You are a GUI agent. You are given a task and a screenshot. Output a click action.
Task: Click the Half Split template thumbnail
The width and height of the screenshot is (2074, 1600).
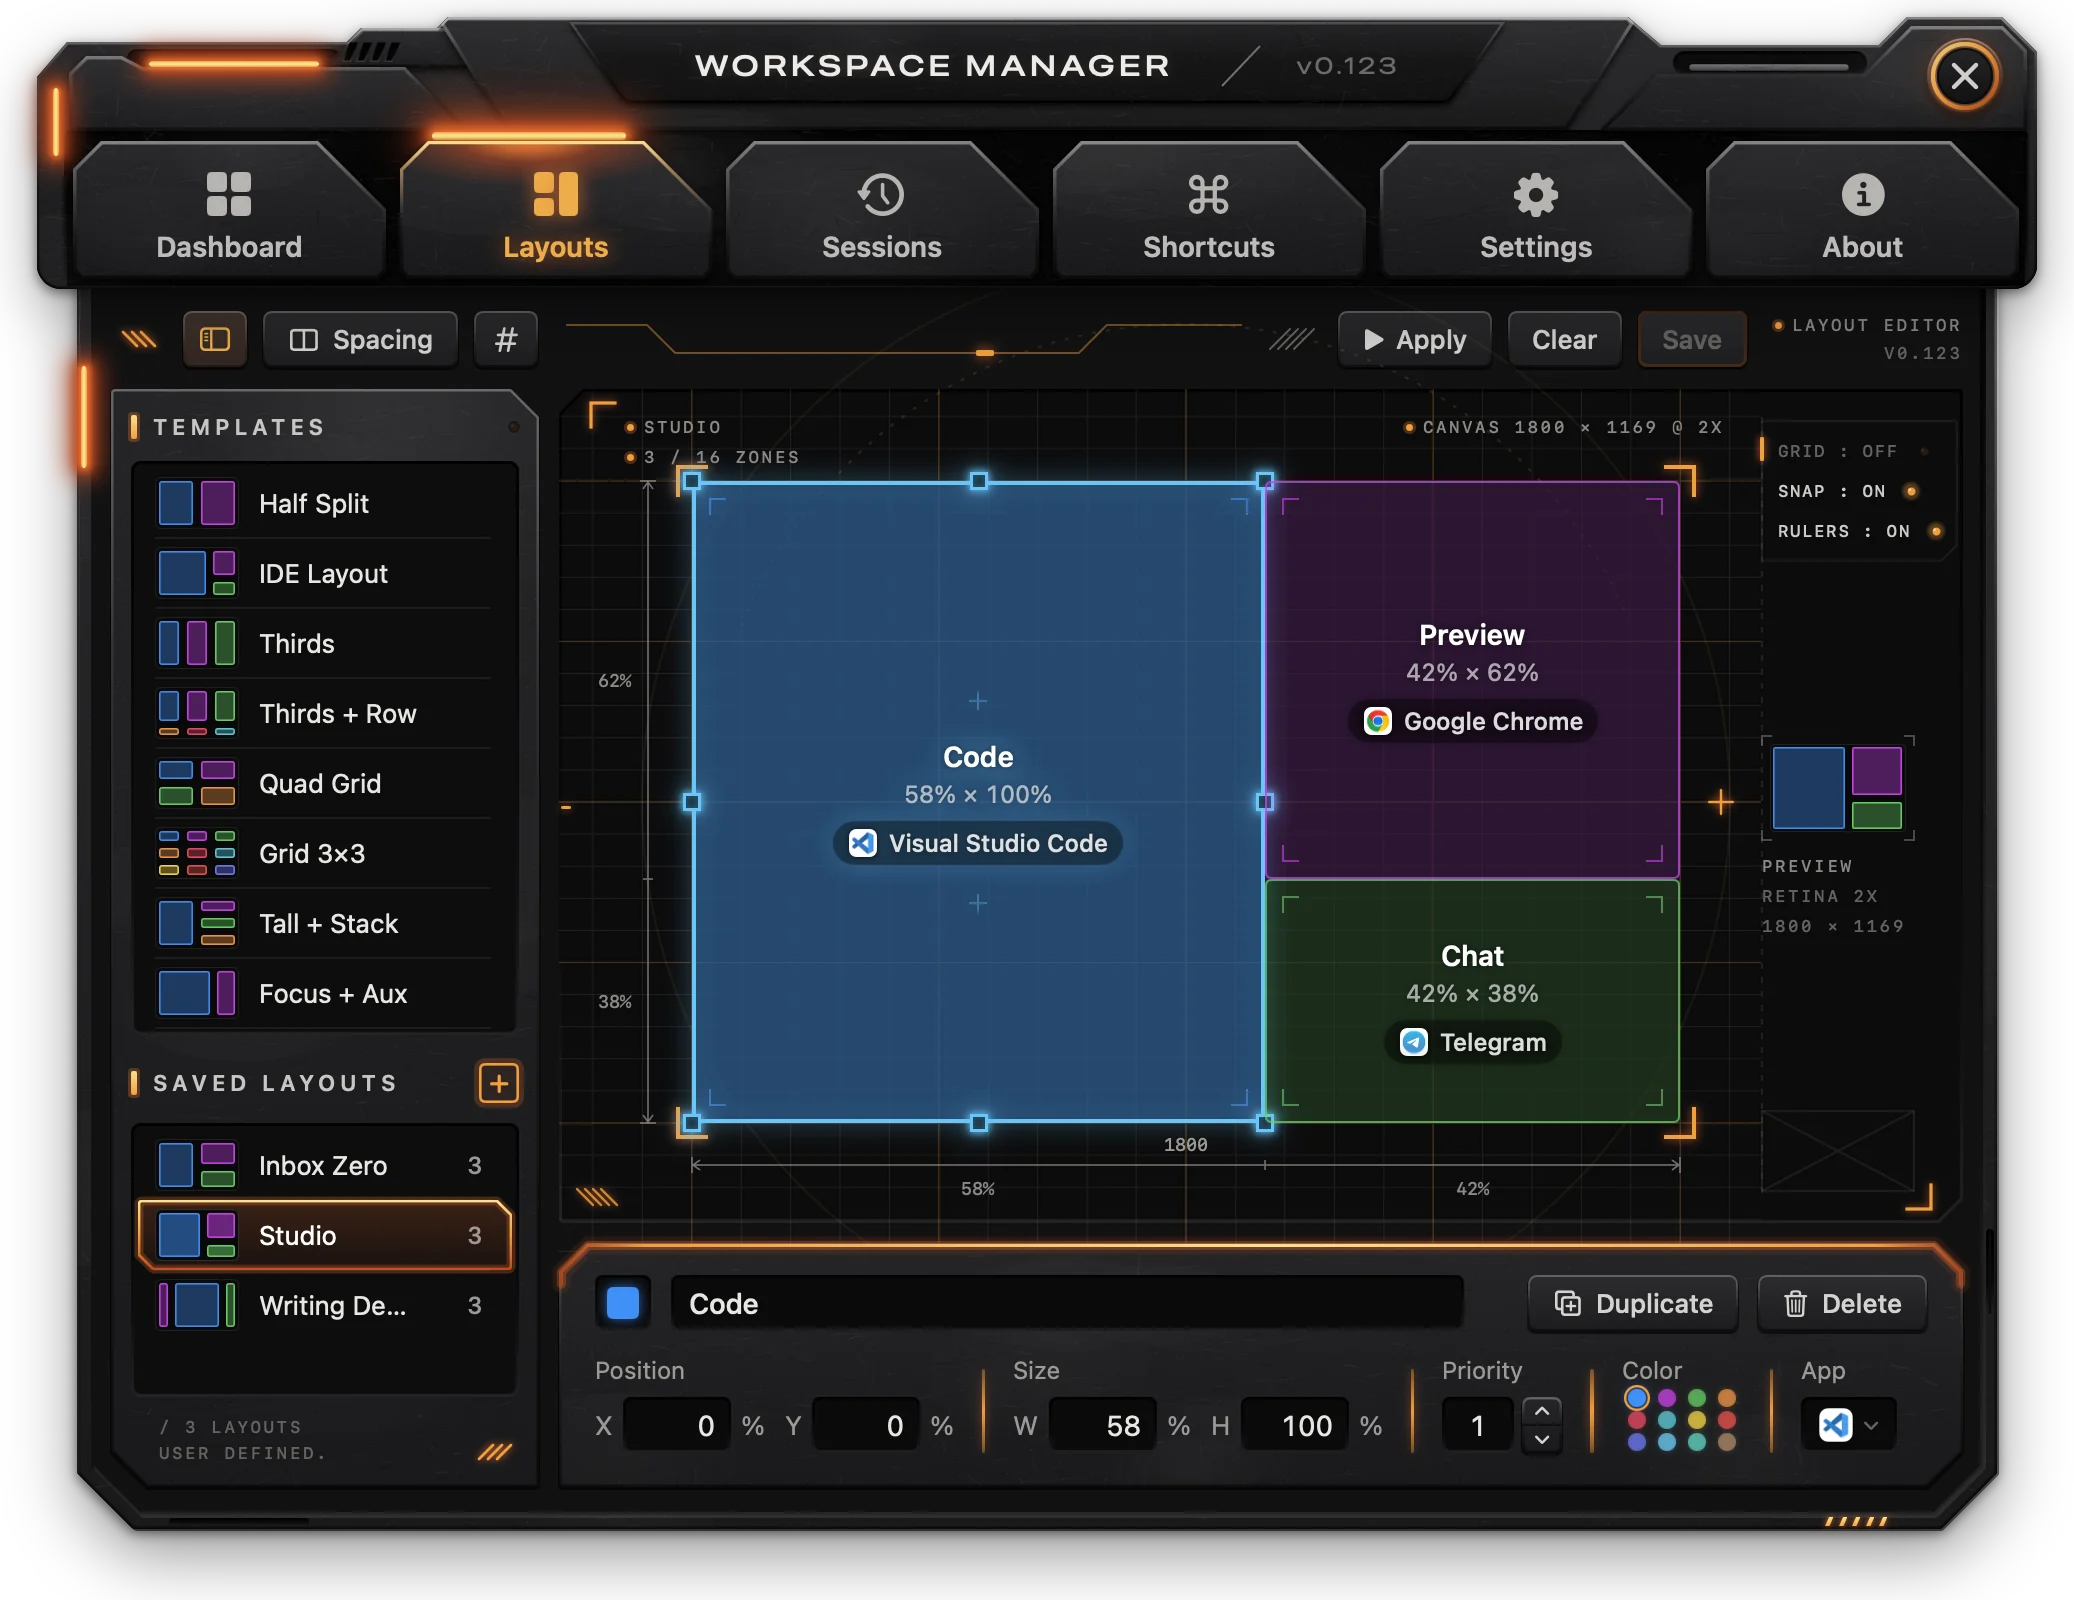click(197, 503)
